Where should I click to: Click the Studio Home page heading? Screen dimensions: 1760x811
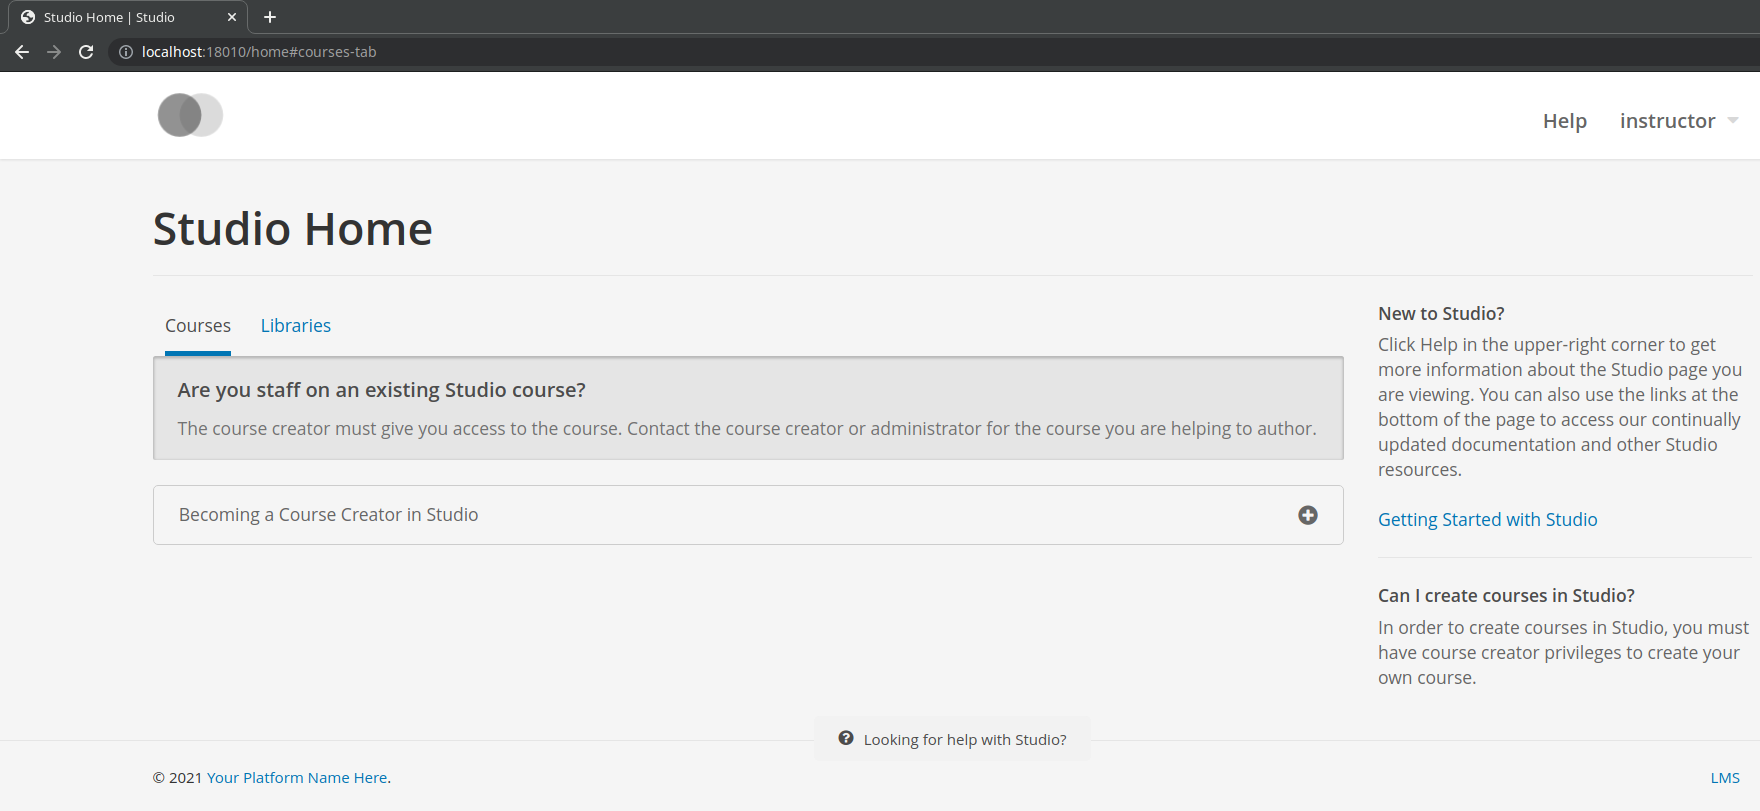point(293,229)
